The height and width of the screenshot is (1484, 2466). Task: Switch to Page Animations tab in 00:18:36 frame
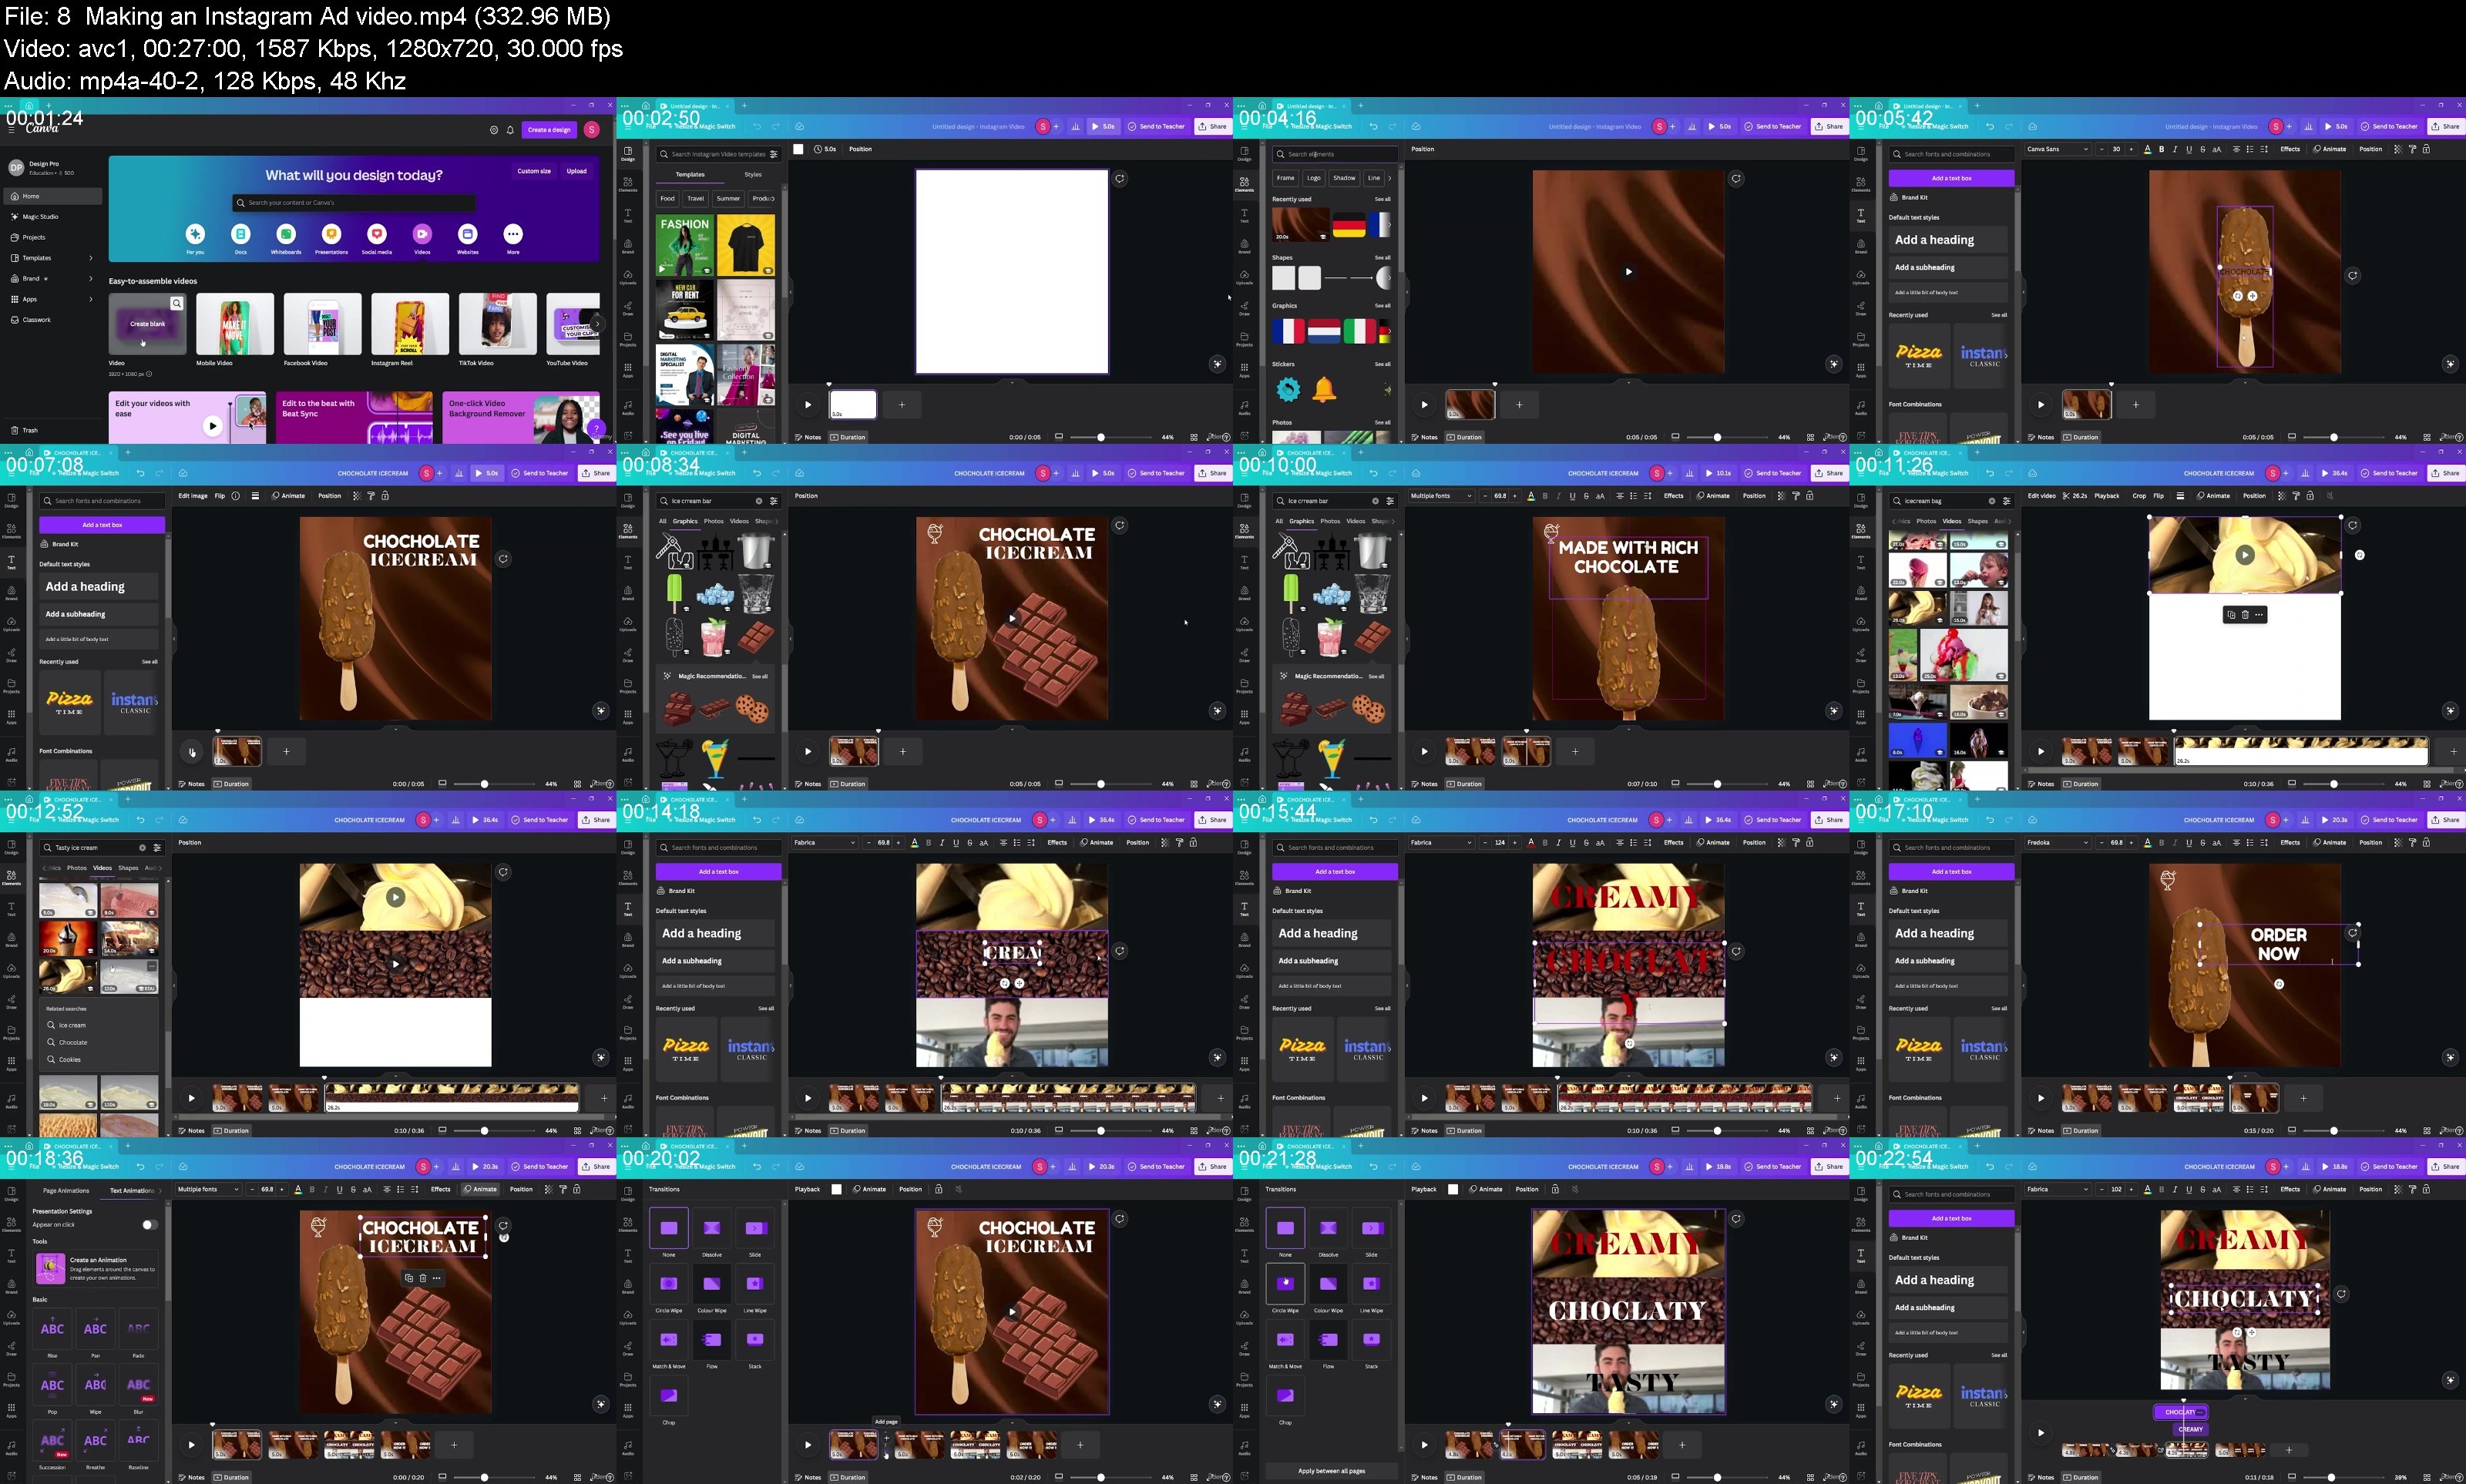coord(66,1191)
